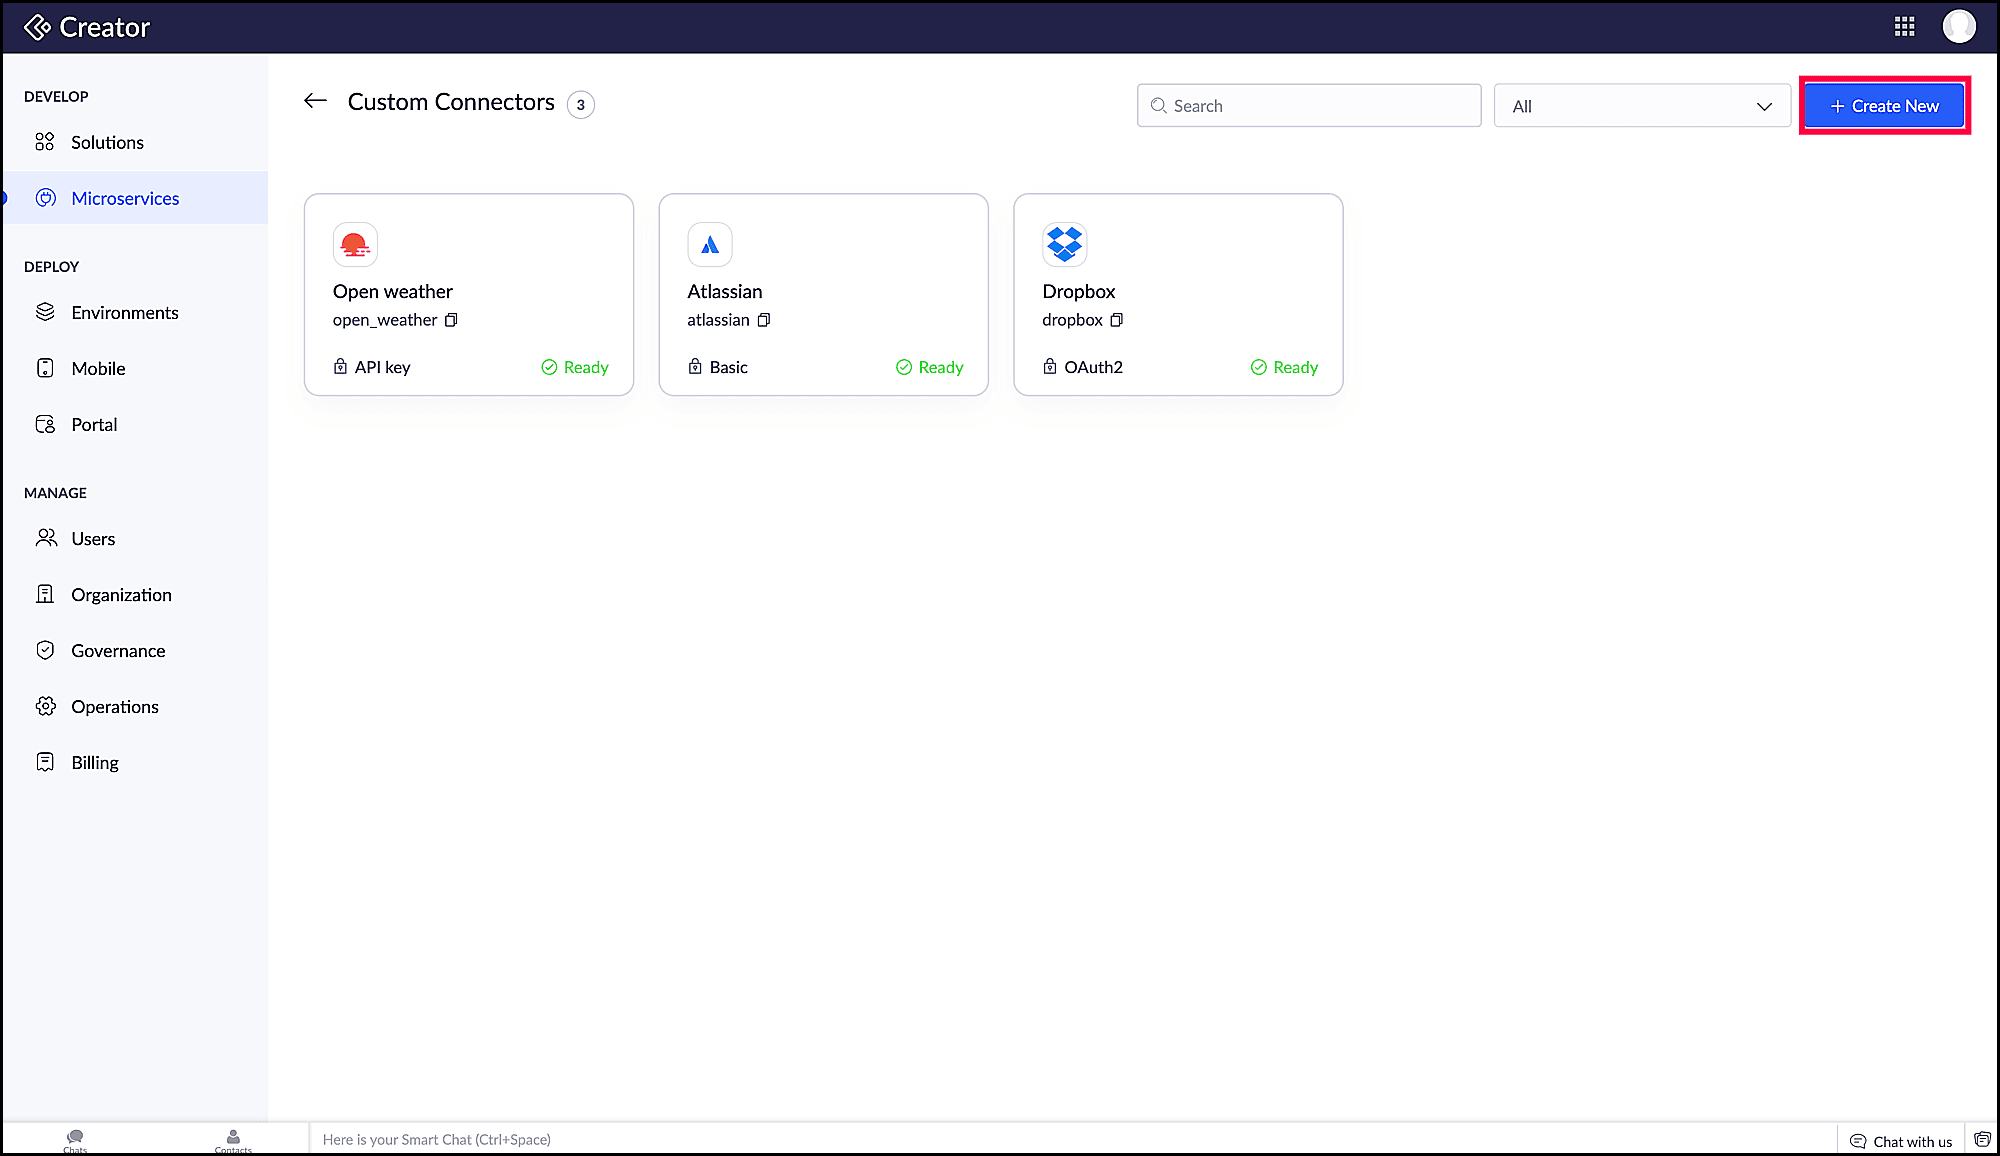Screen dimensions: 2000x1156
Task: Copy the dropbox link name
Action: tap(1117, 320)
